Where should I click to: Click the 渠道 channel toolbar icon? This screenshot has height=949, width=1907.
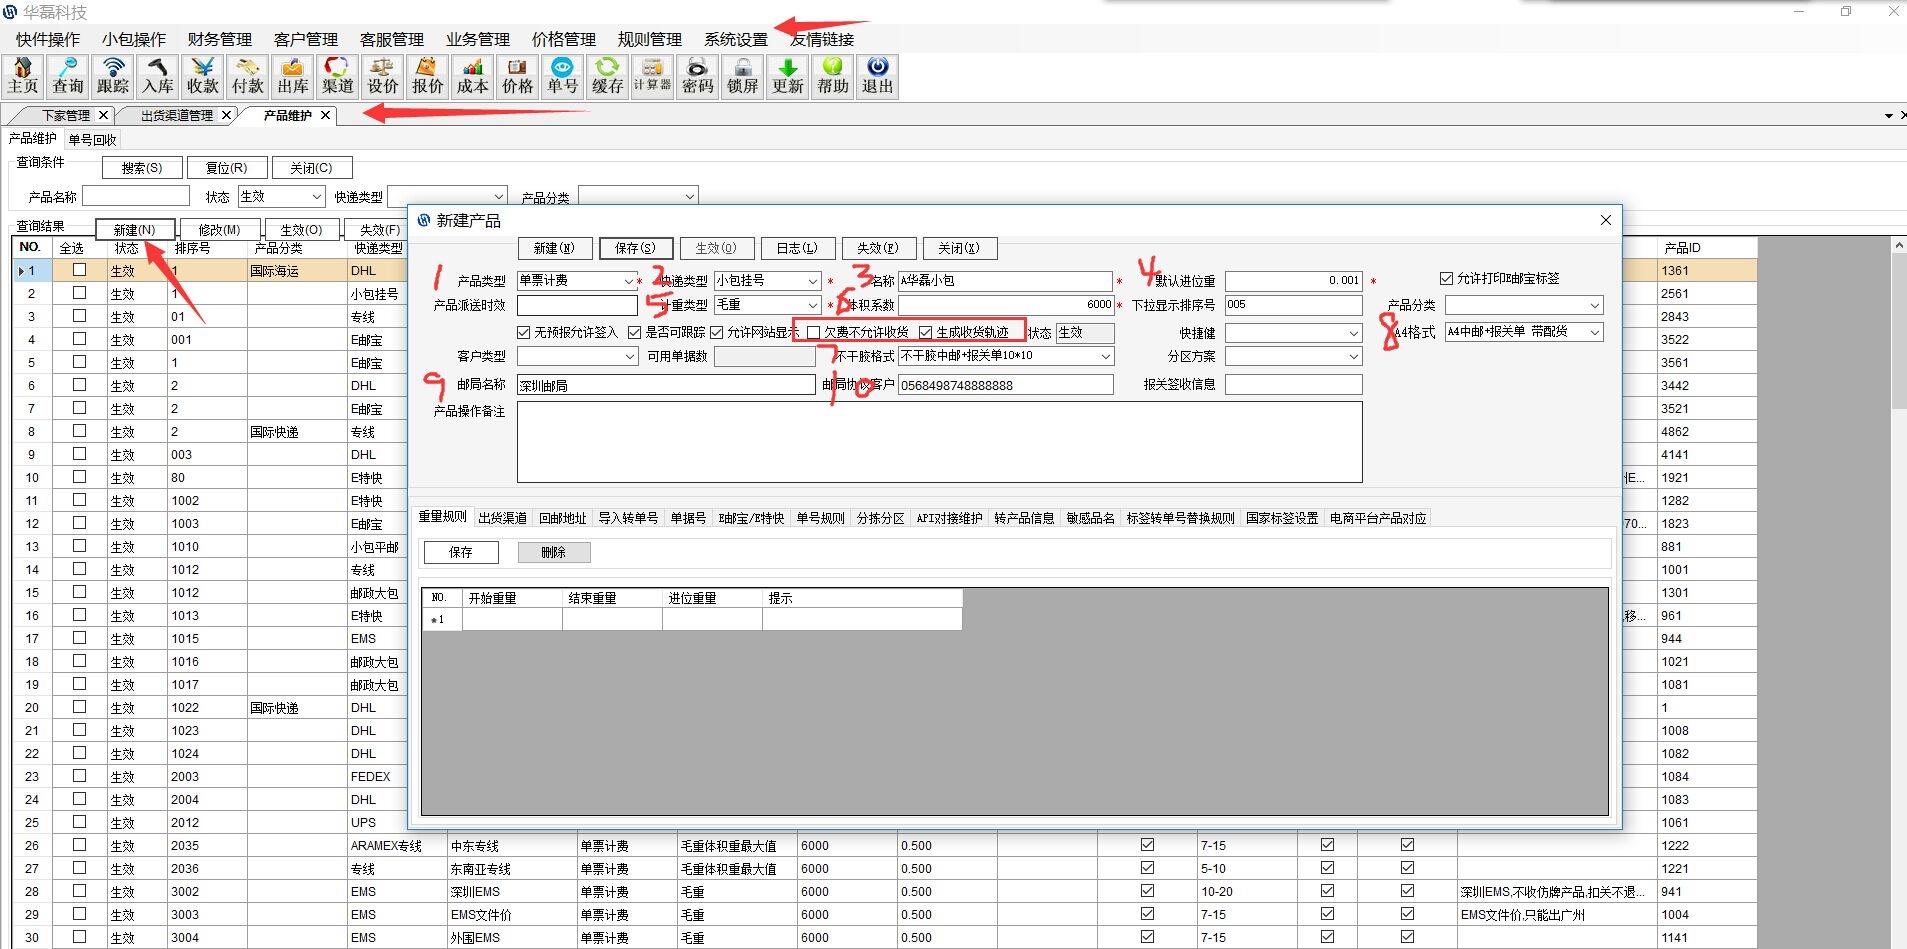[338, 76]
